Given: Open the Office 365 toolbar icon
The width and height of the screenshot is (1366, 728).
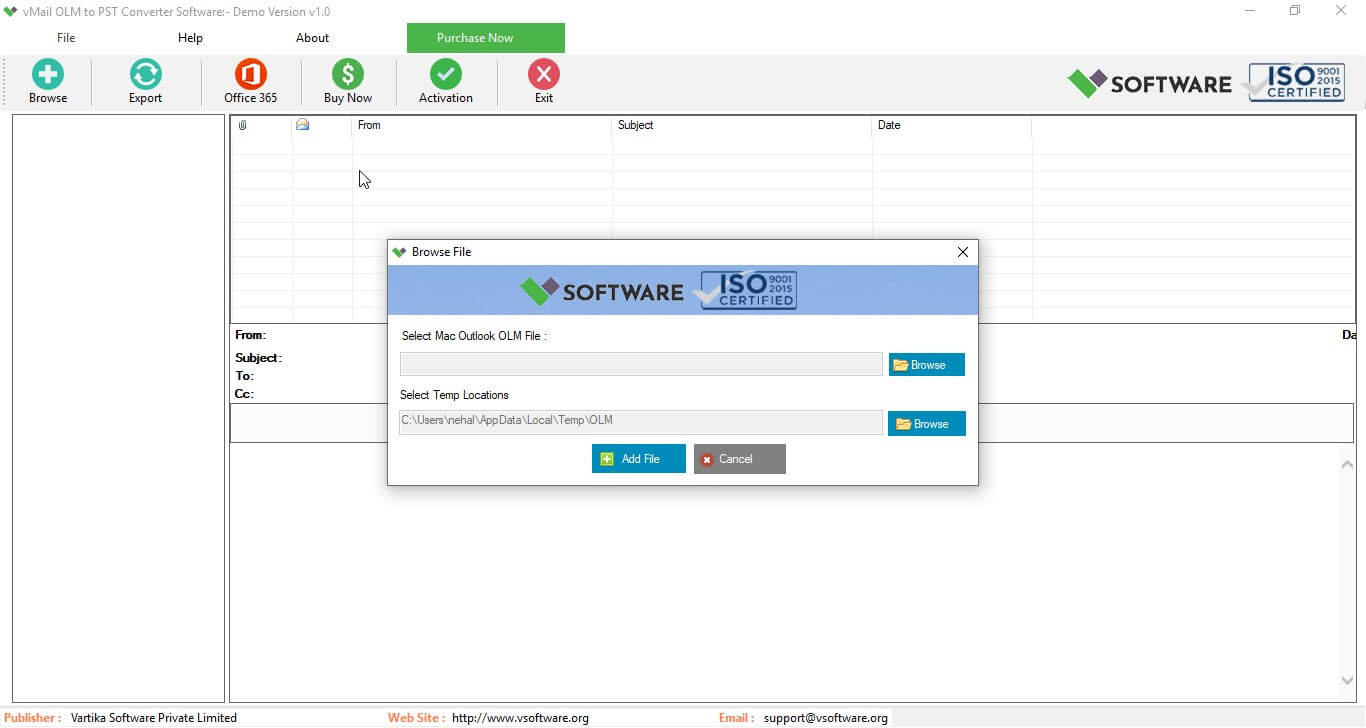Looking at the screenshot, I should click(250, 81).
